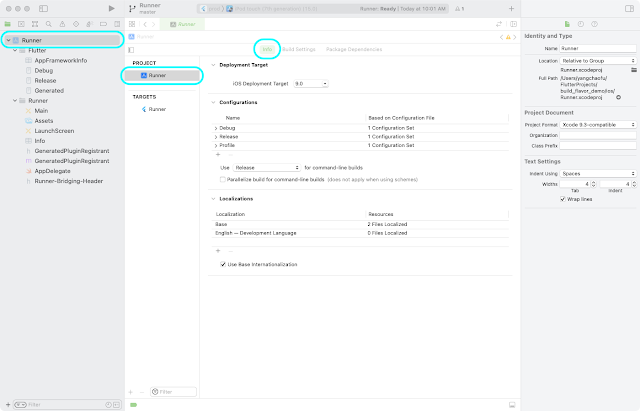Show the History inspector

[x=581, y=24]
